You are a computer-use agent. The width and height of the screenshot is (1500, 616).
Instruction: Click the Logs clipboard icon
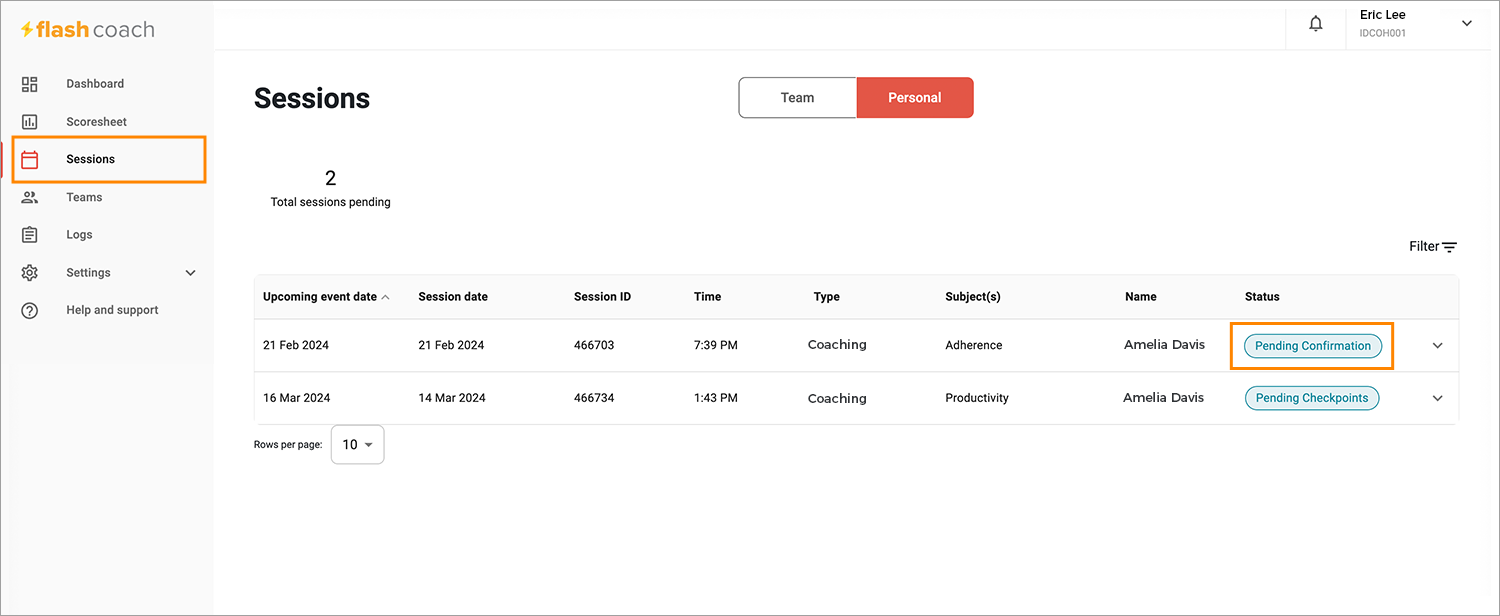point(30,235)
